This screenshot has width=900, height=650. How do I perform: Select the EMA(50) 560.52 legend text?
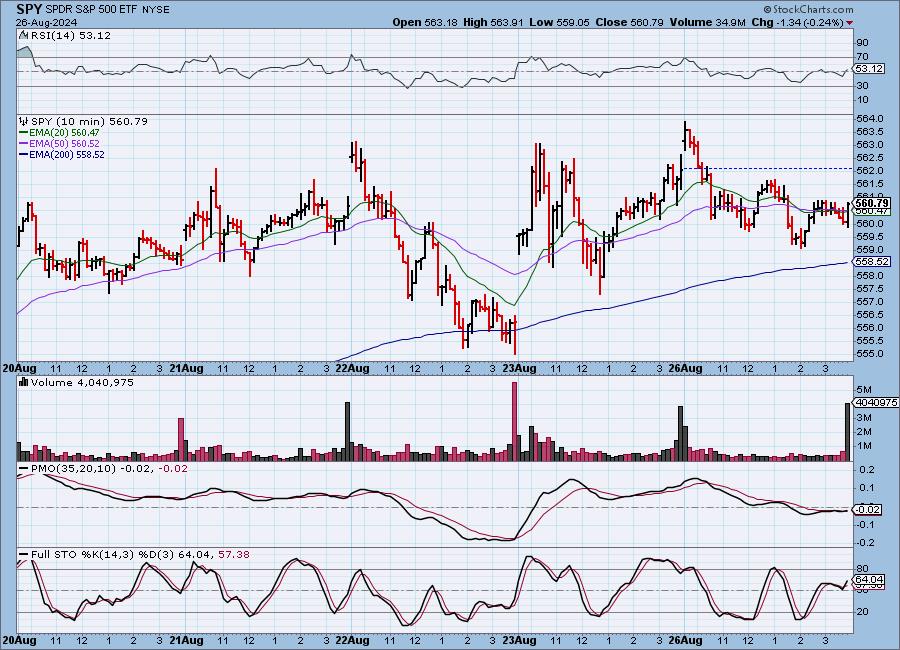tap(64, 144)
